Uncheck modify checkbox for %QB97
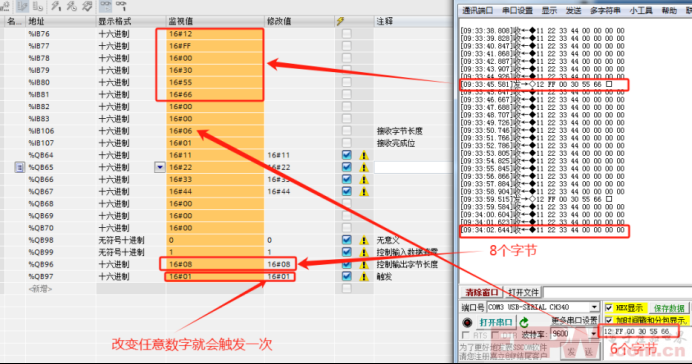 347,276
